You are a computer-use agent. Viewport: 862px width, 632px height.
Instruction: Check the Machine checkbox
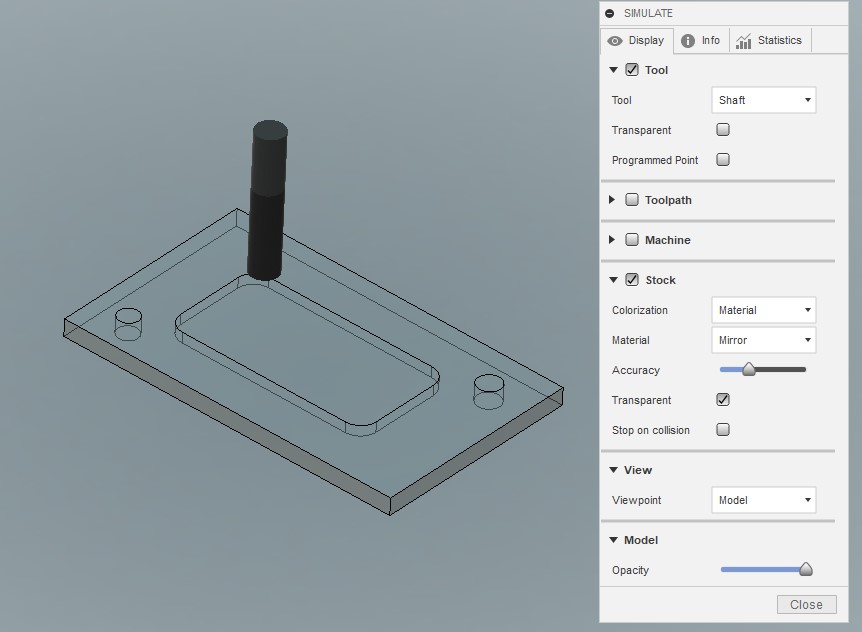click(x=632, y=240)
